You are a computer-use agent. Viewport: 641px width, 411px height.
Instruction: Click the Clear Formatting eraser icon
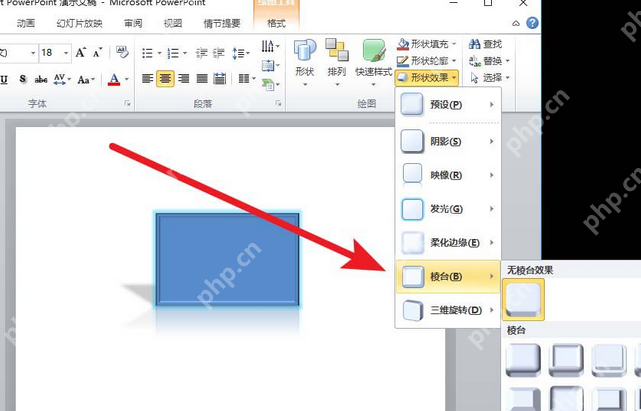122,52
